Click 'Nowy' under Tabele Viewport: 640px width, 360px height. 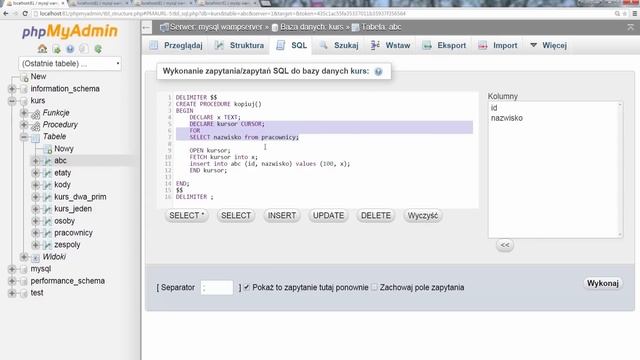(x=64, y=149)
